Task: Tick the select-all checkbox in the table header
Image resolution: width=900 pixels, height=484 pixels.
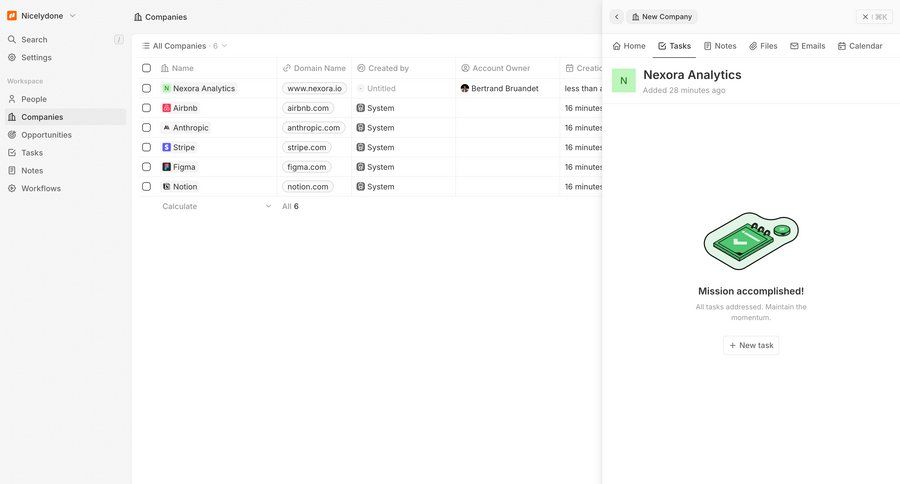Action: (x=146, y=68)
